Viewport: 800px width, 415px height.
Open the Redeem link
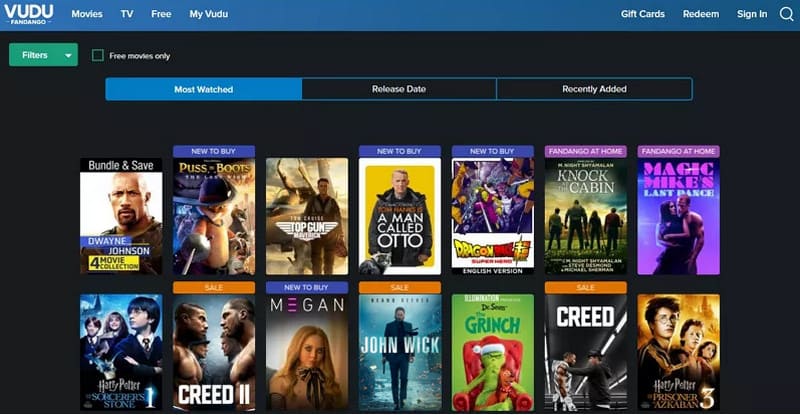(x=701, y=14)
